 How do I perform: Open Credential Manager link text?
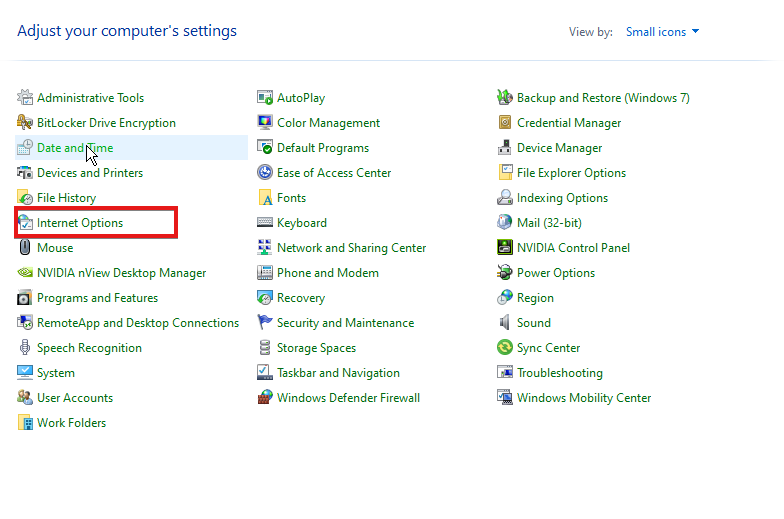[569, 123]
